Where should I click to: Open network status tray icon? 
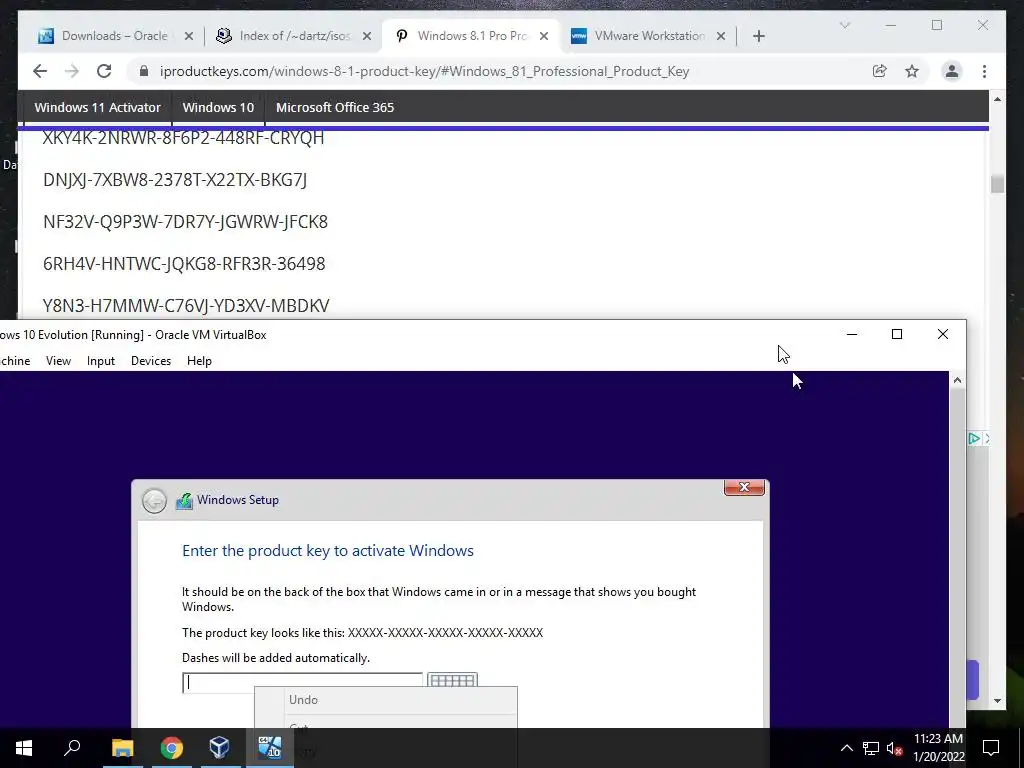click(x=871, y=748)
